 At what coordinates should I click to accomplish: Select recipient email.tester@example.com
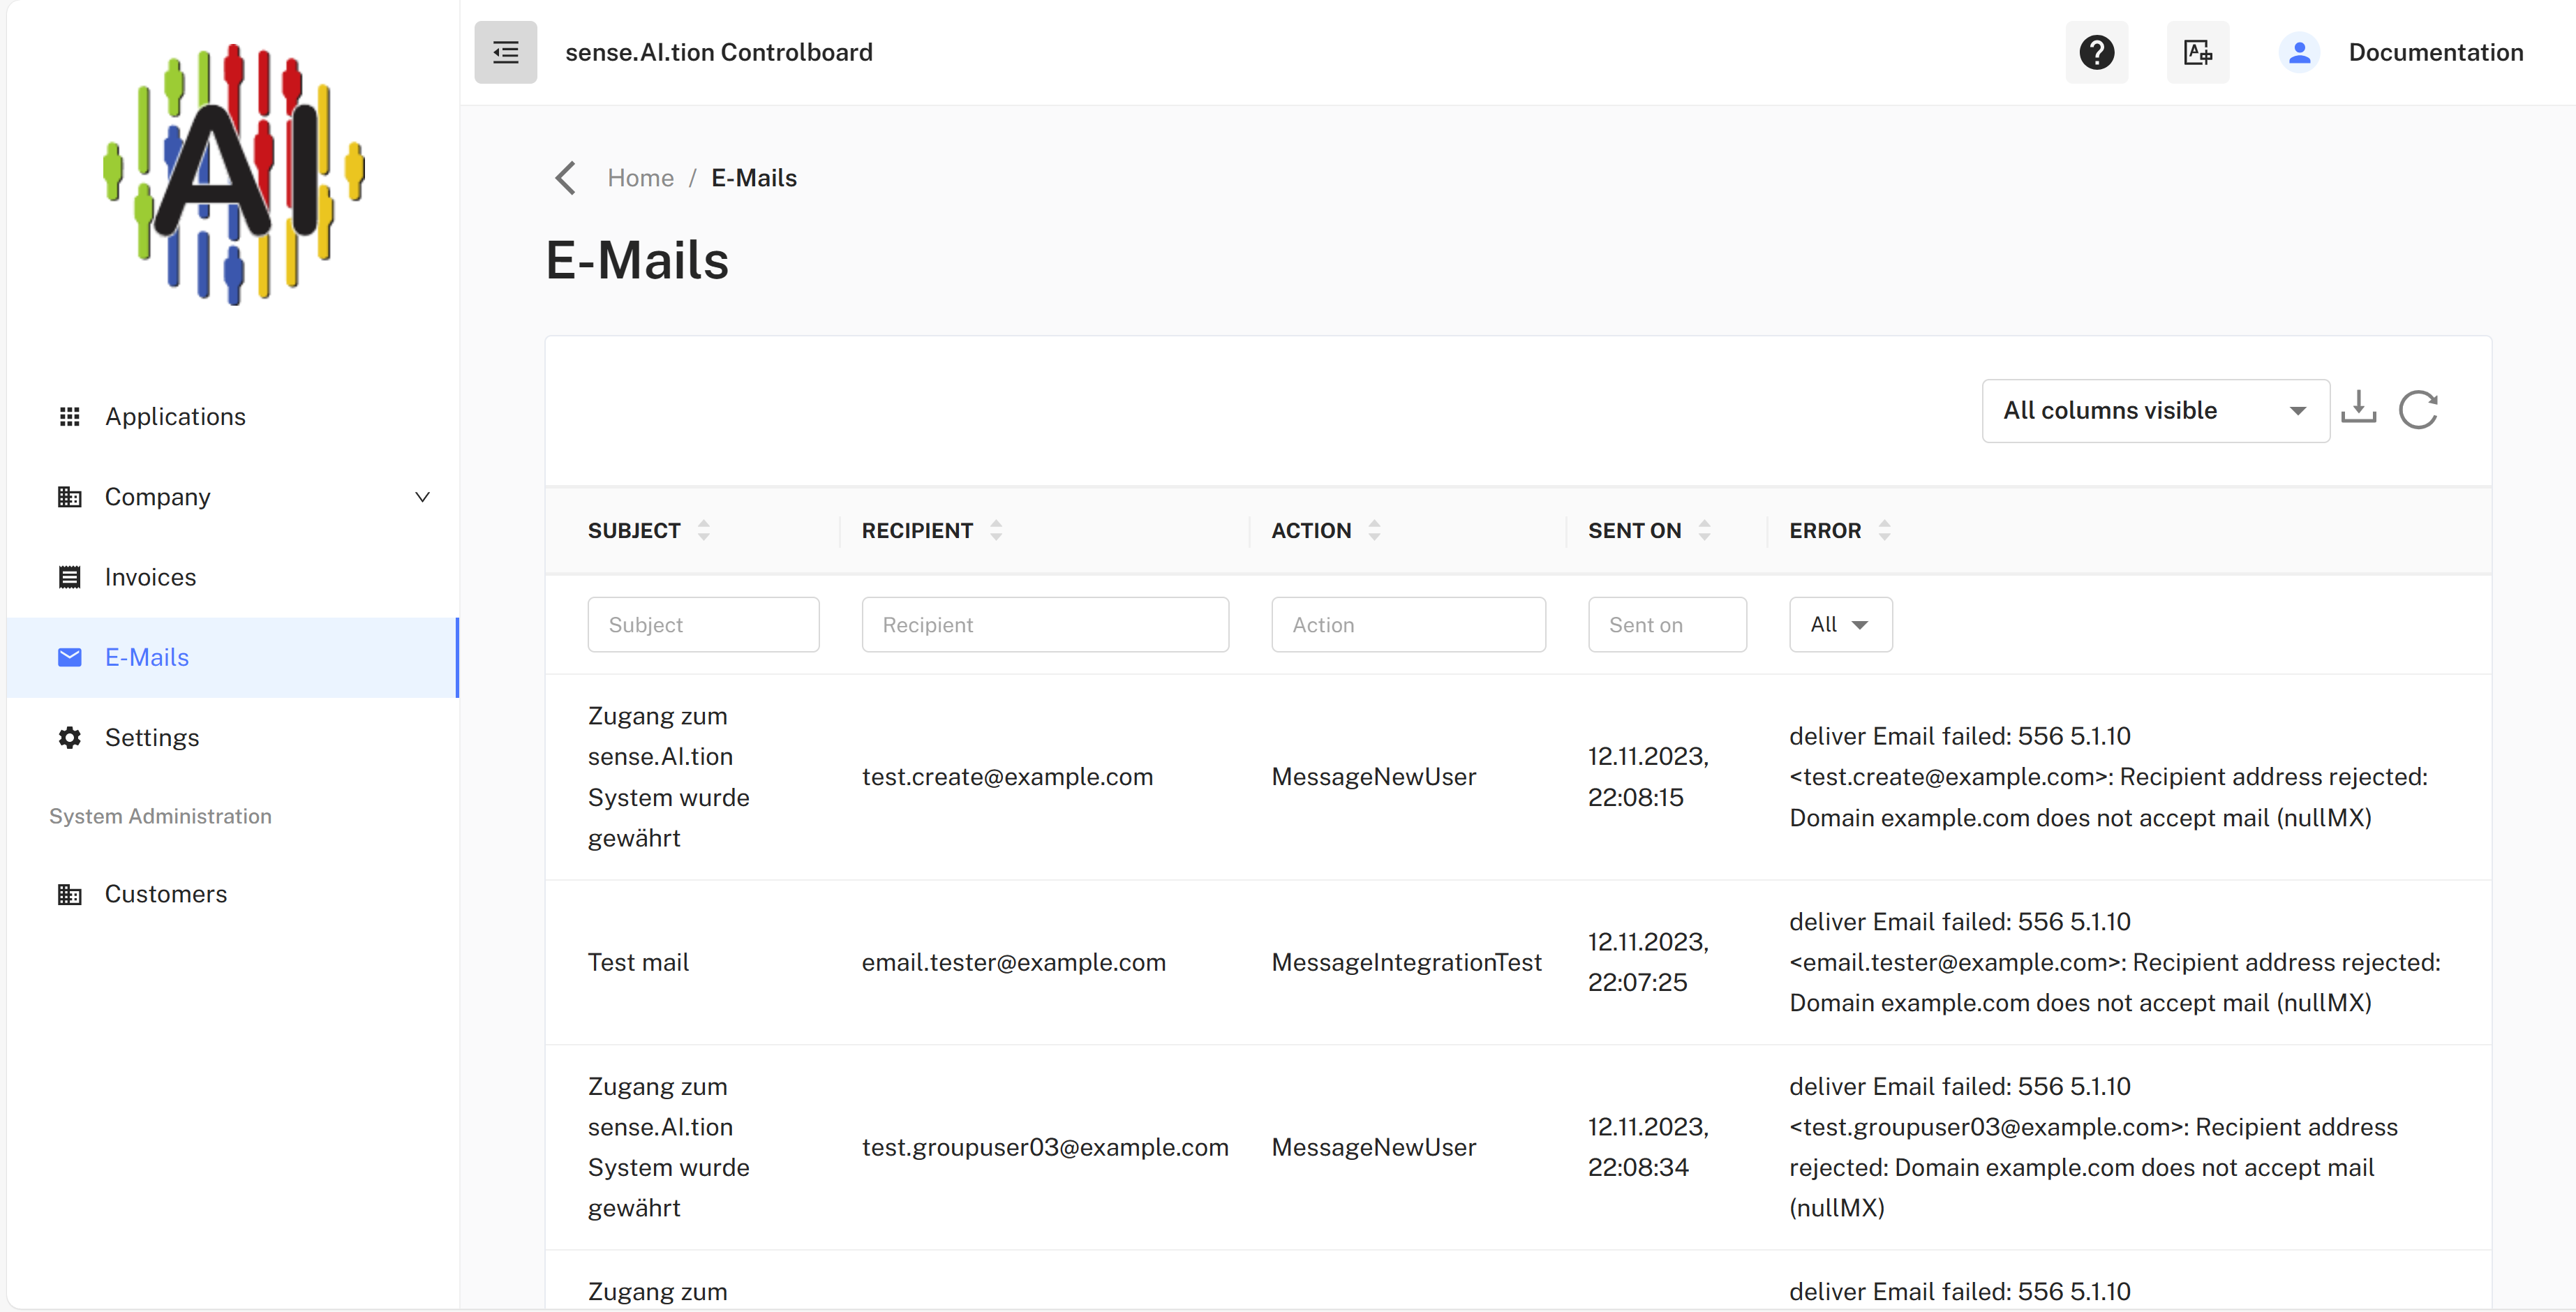pyautogui.click(x=1013, y=962)
